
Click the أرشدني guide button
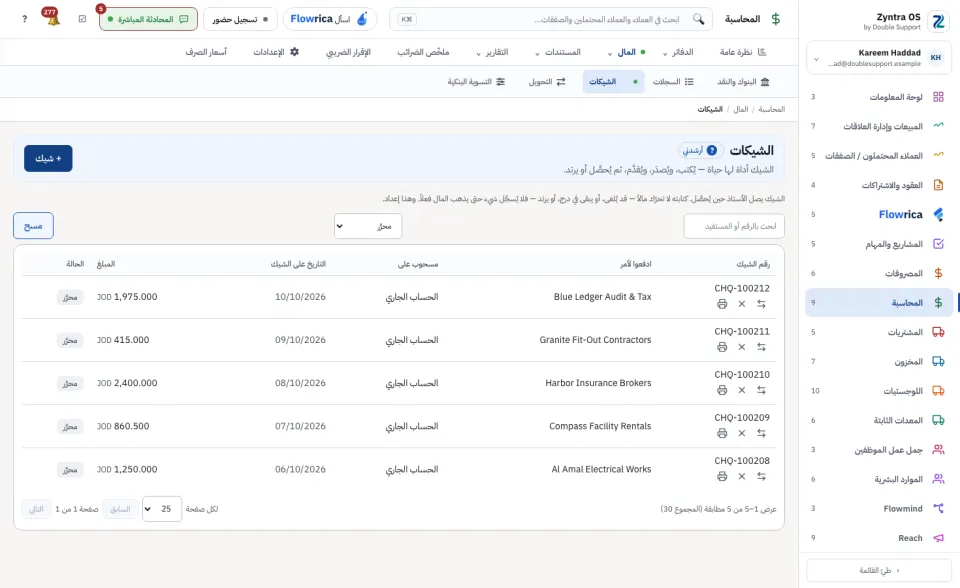700,150
